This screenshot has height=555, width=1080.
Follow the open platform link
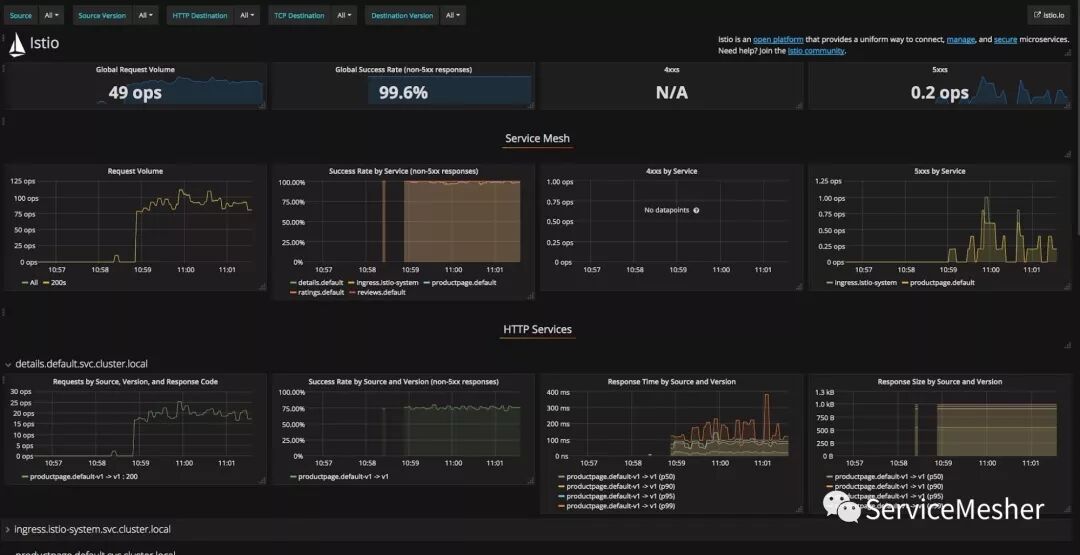(778, 40)
